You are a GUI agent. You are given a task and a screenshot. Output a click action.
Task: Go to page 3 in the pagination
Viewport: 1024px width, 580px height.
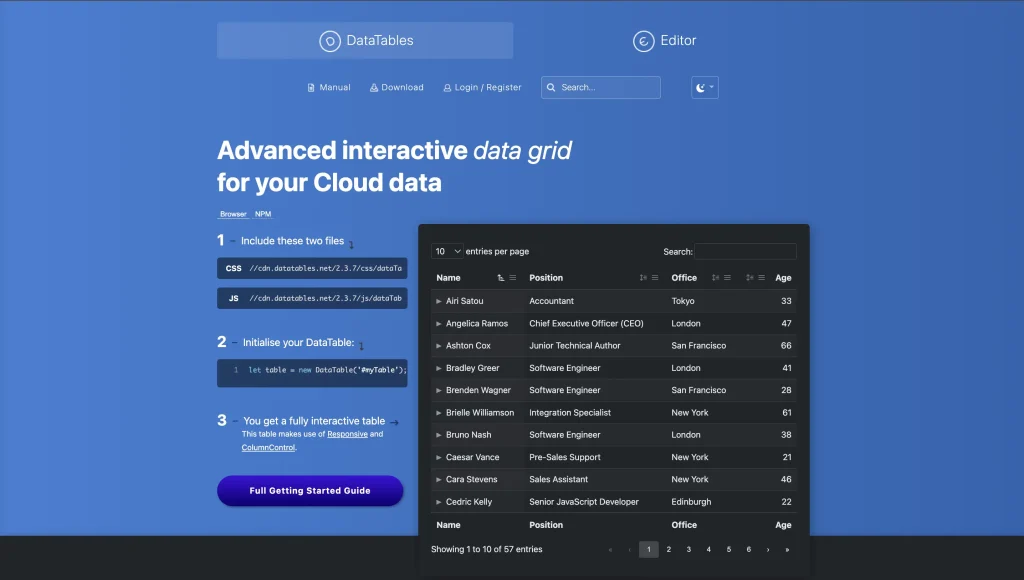click(688, 549)
